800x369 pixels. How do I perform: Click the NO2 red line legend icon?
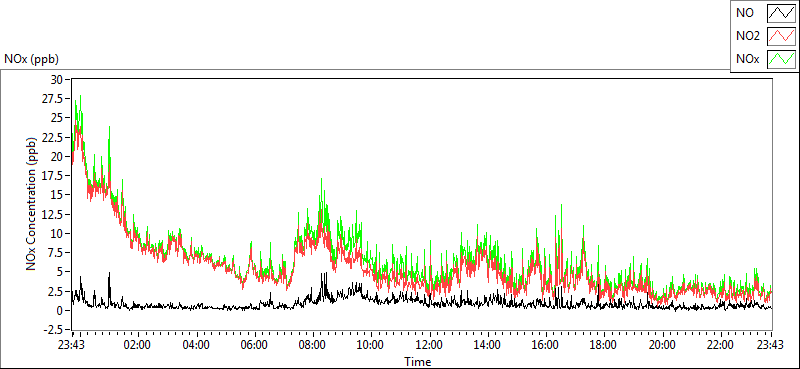(x=781, y=36)
